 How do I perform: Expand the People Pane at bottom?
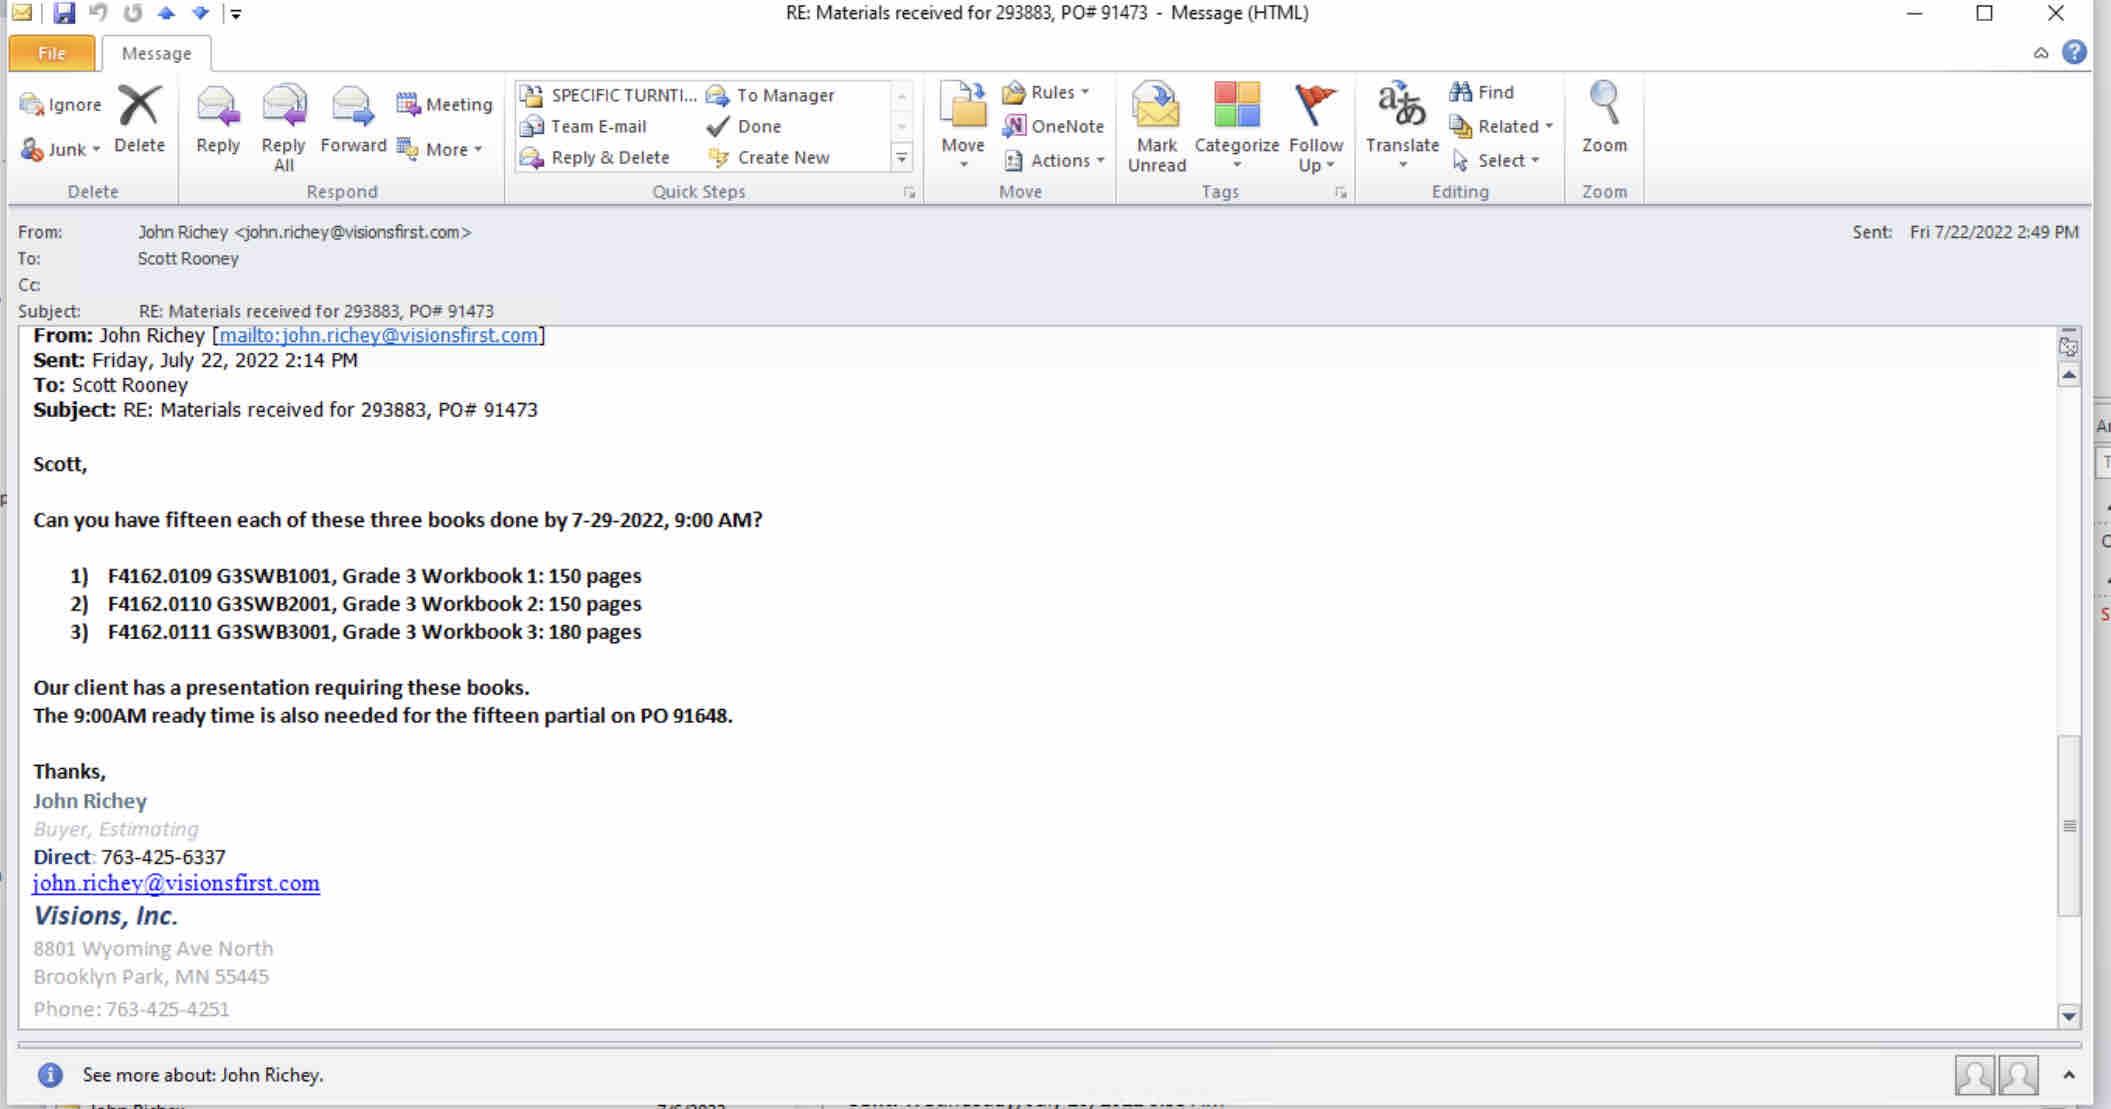click(2069, 1075)
